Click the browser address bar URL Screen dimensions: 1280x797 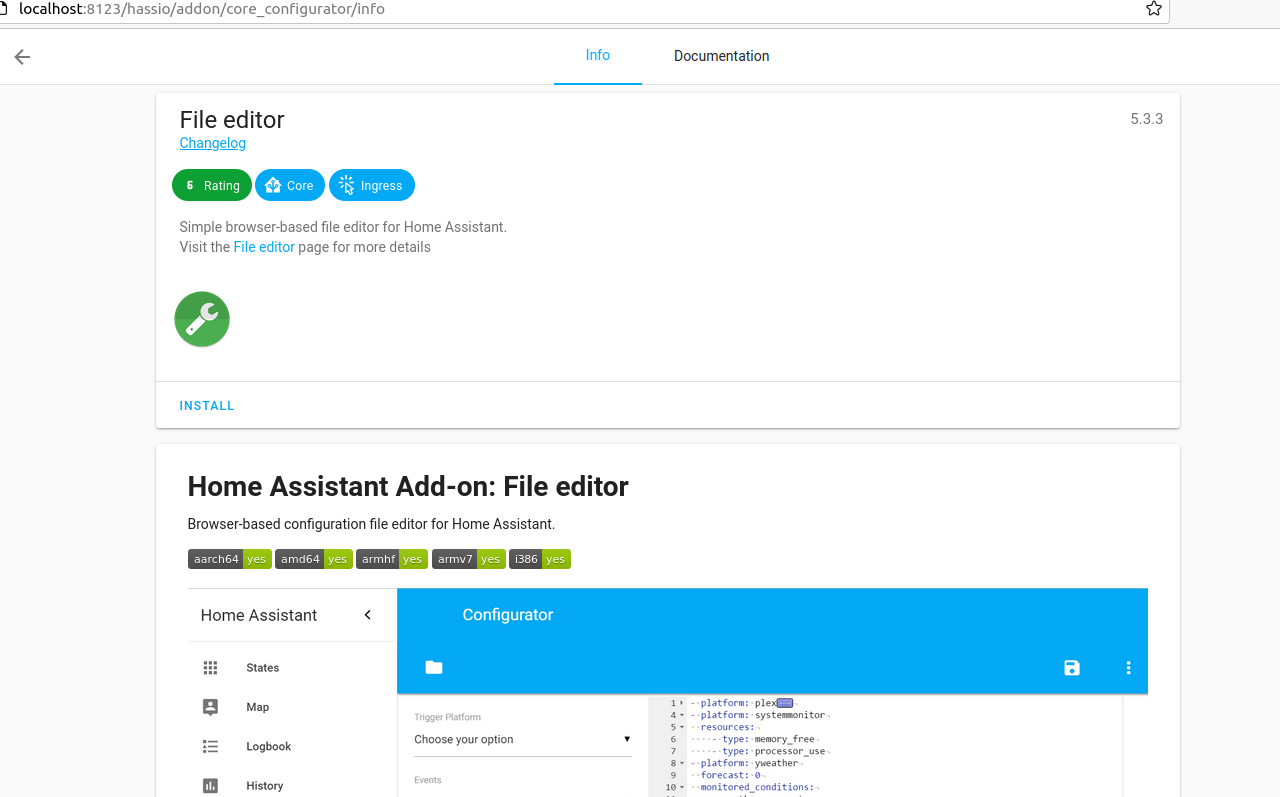pos(200,9)
